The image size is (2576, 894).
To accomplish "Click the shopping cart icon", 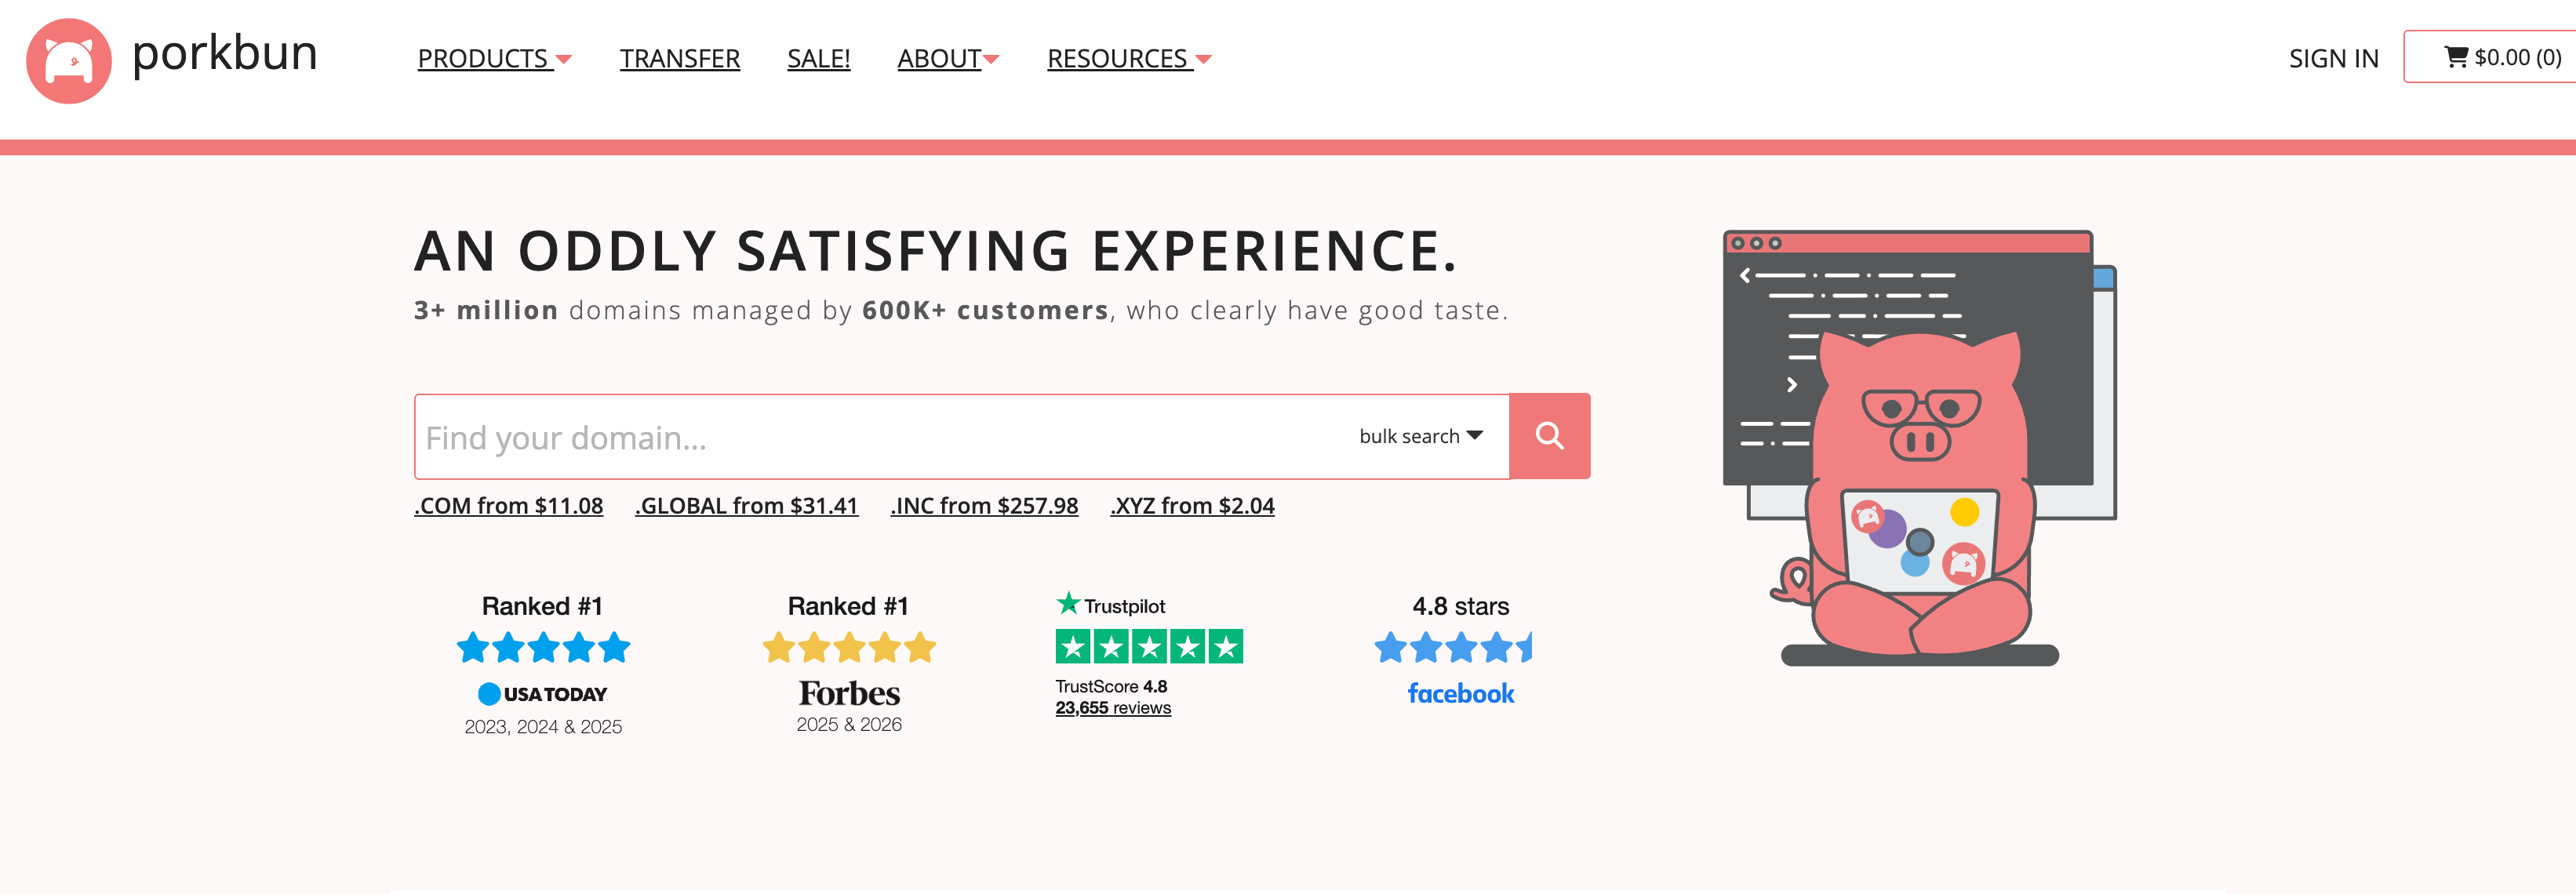I will tap(2456, 57).
